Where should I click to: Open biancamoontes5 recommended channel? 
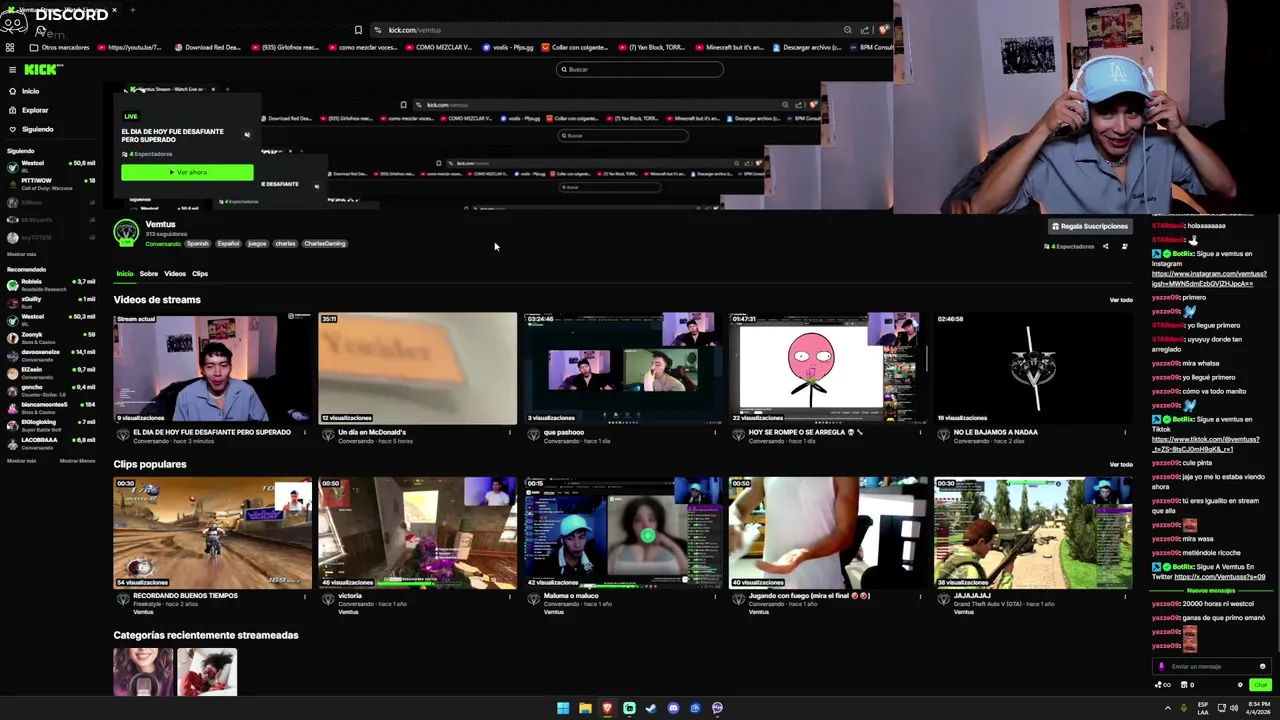[50, 407]
